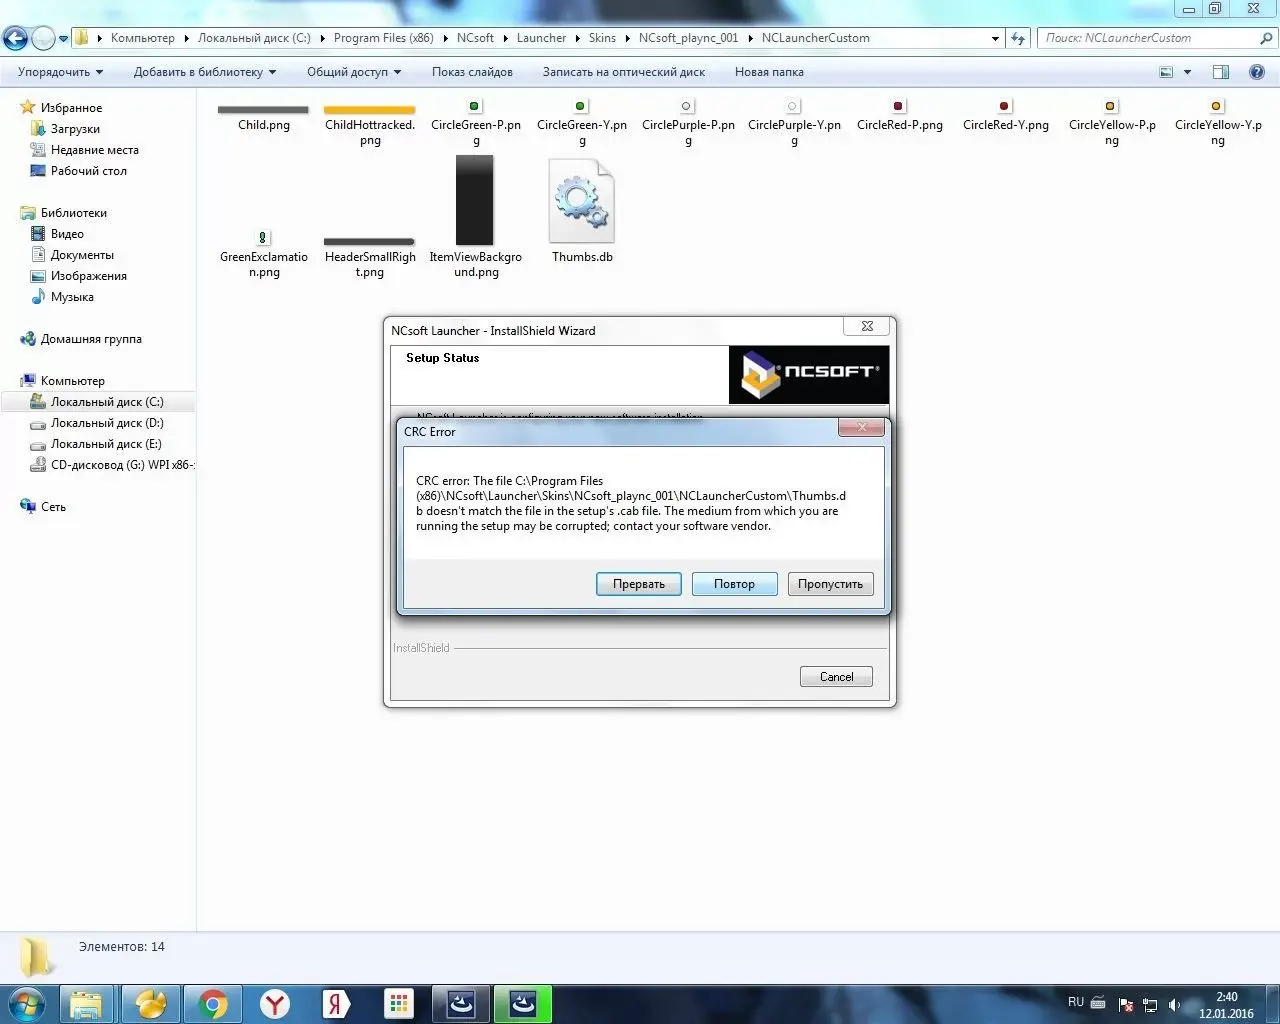Select CircleGreen-Y.png file icon

[581, 106]
